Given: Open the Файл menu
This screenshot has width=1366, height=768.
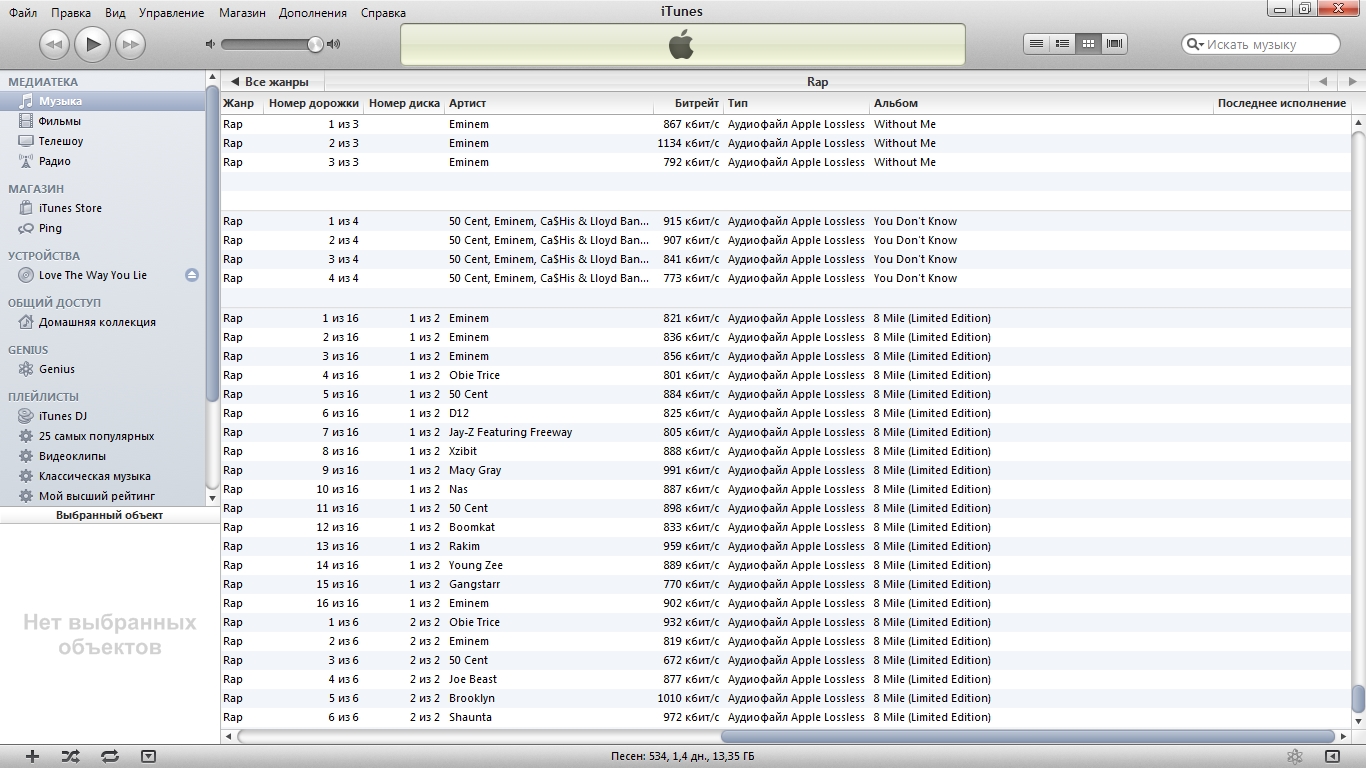Looking at the screenshot, I should [x=23, y=13].
